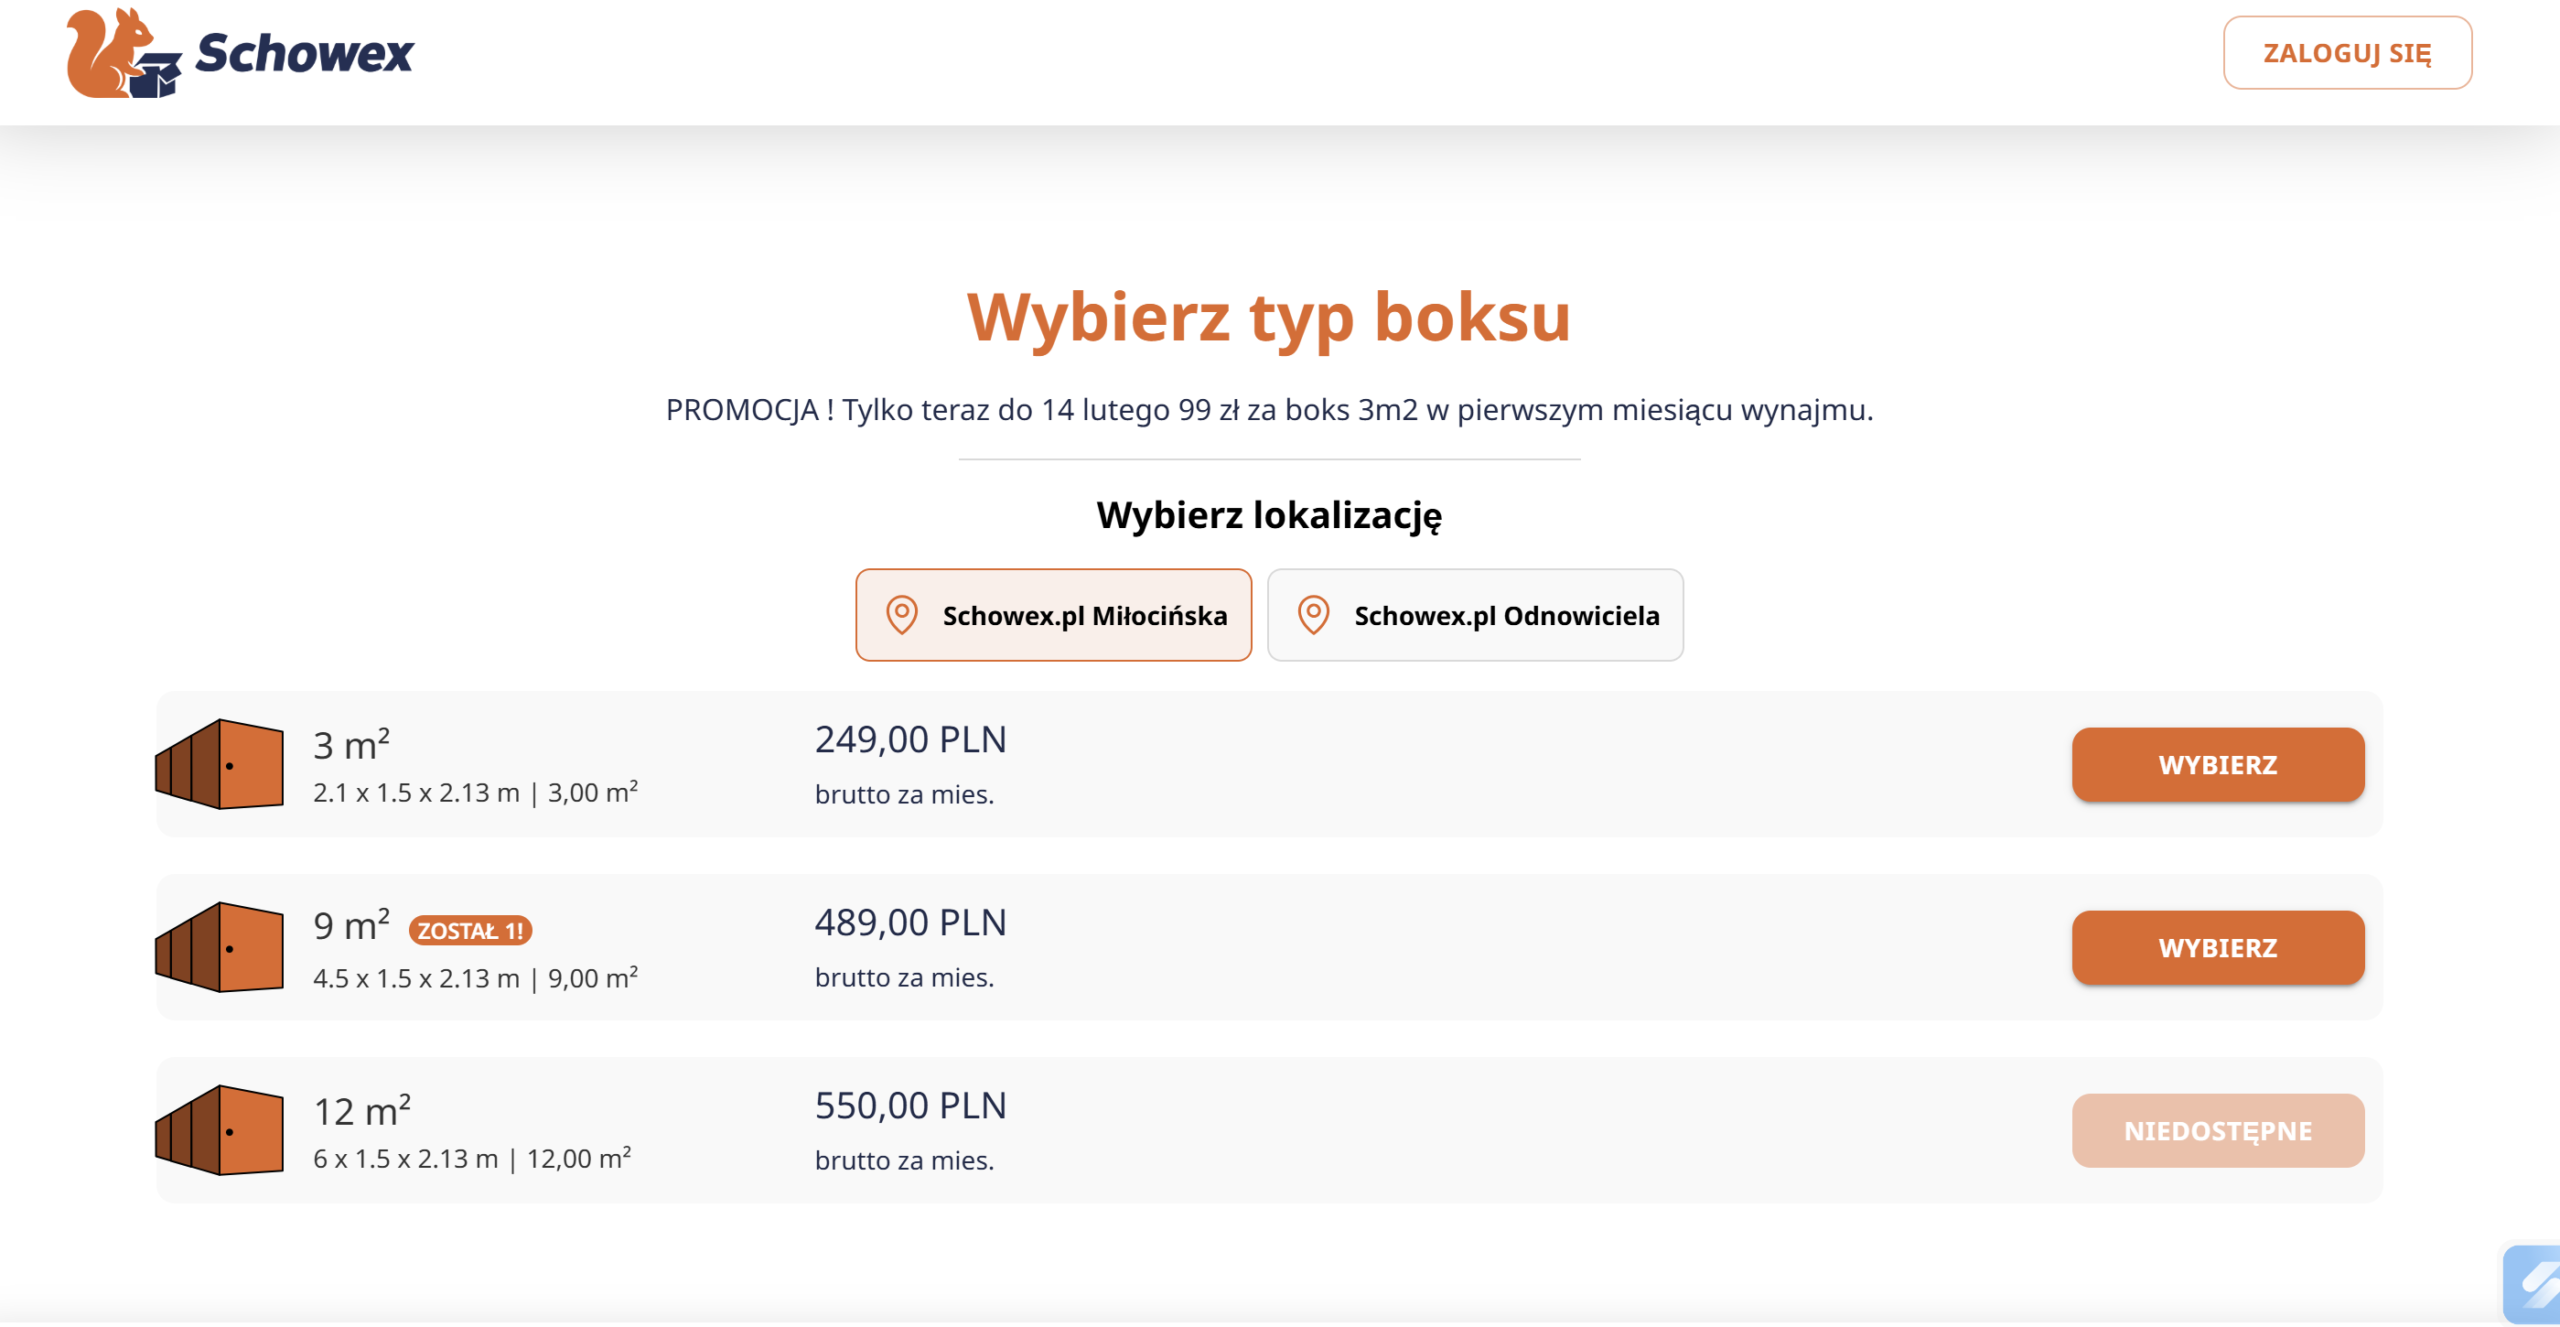Click the NIEDOSTĘPNE button for 12 m²

point(2217,1131)
